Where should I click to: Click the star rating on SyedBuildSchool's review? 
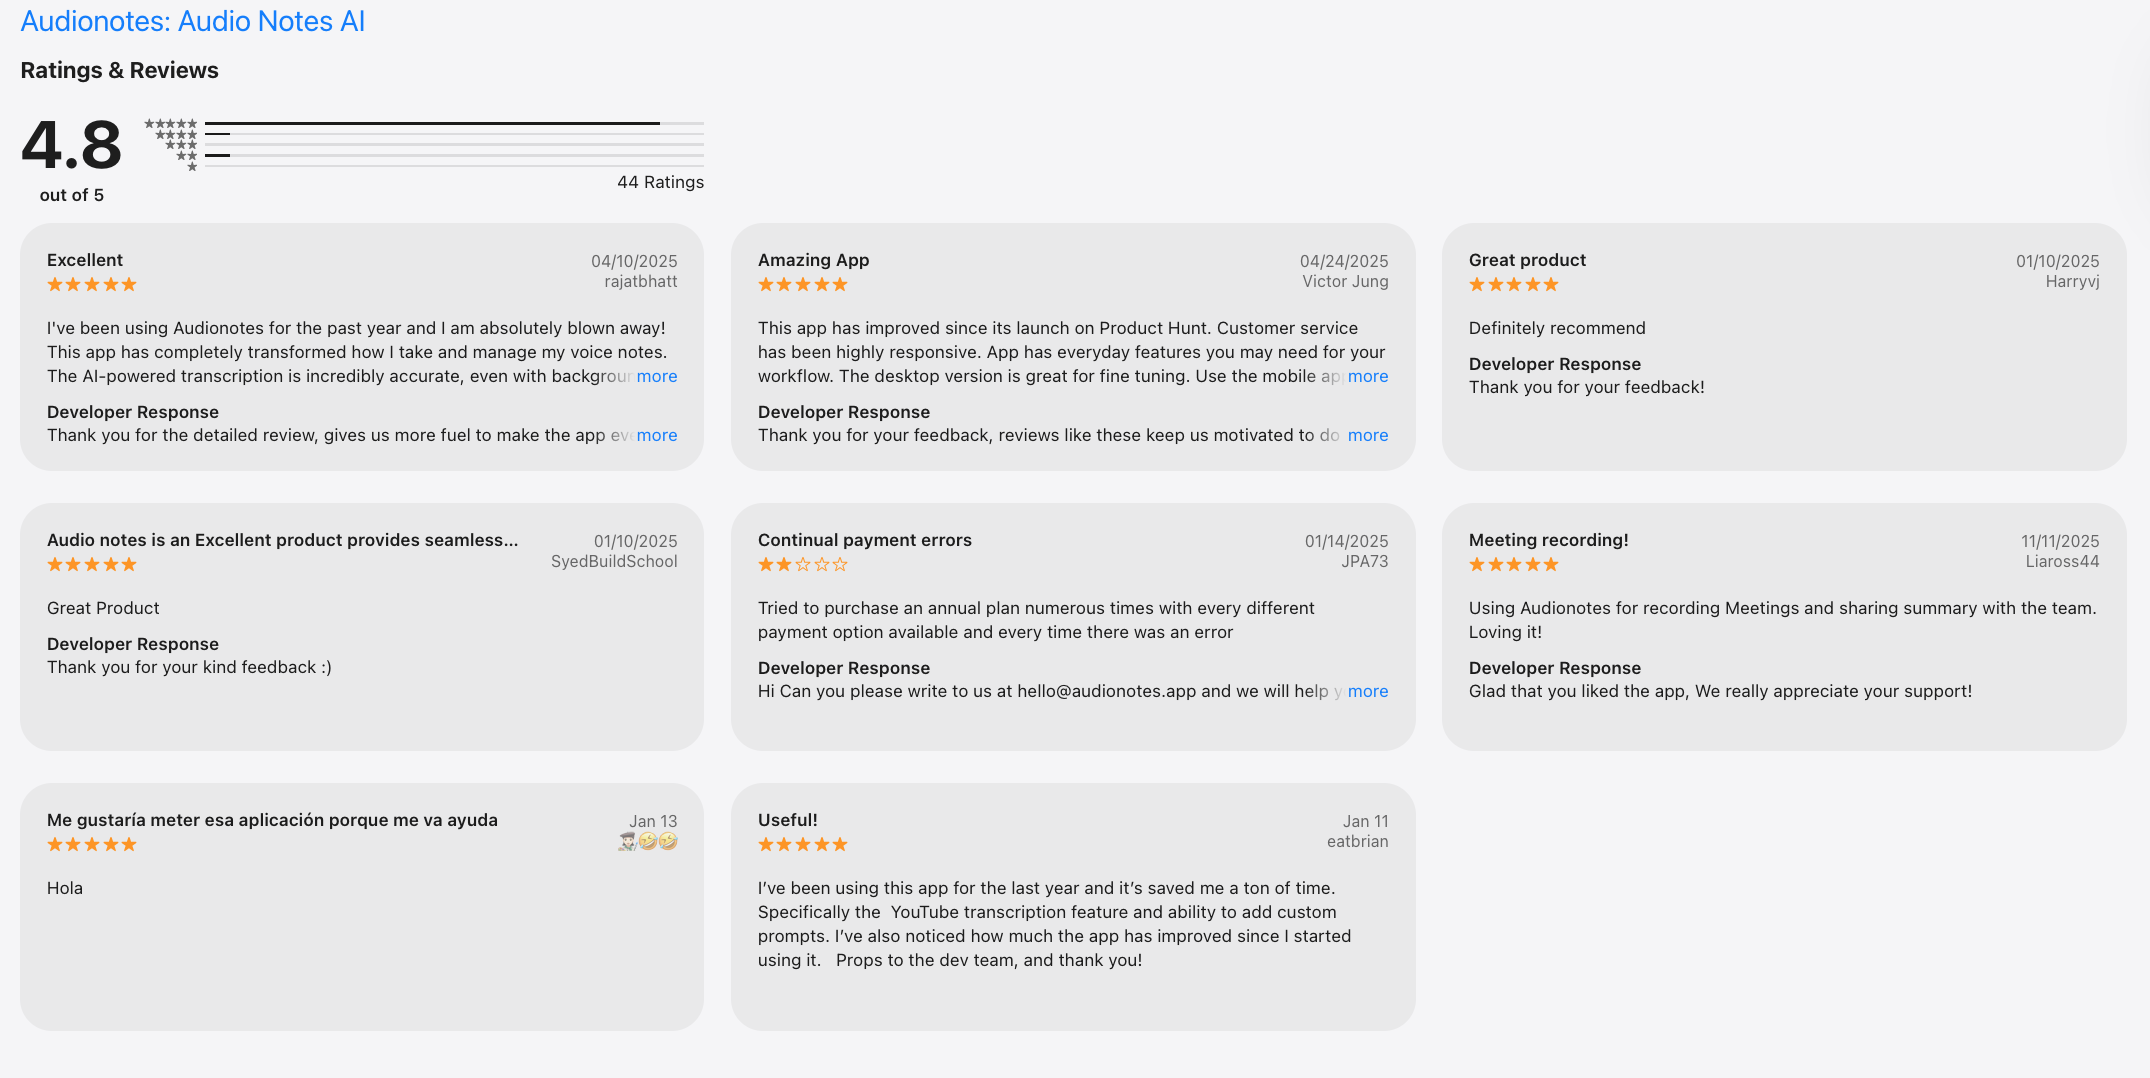pyautogui.click(x=91, y=563)
